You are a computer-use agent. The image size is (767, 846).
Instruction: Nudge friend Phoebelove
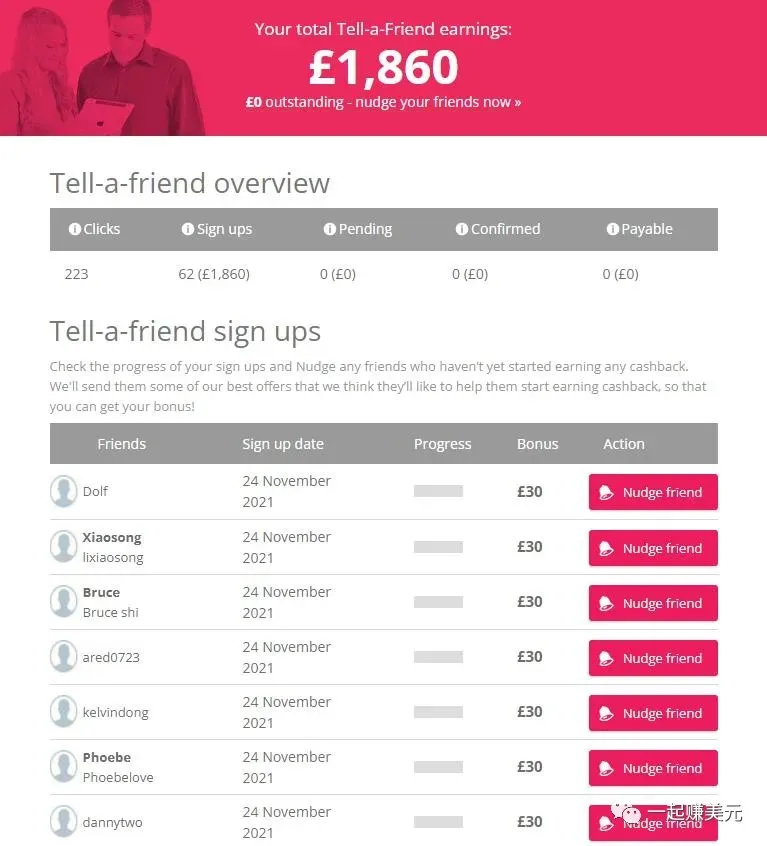(x=653, y=768)
